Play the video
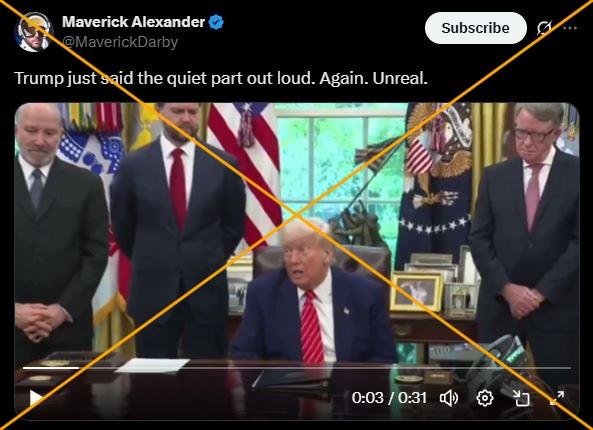 click(36, 398)
